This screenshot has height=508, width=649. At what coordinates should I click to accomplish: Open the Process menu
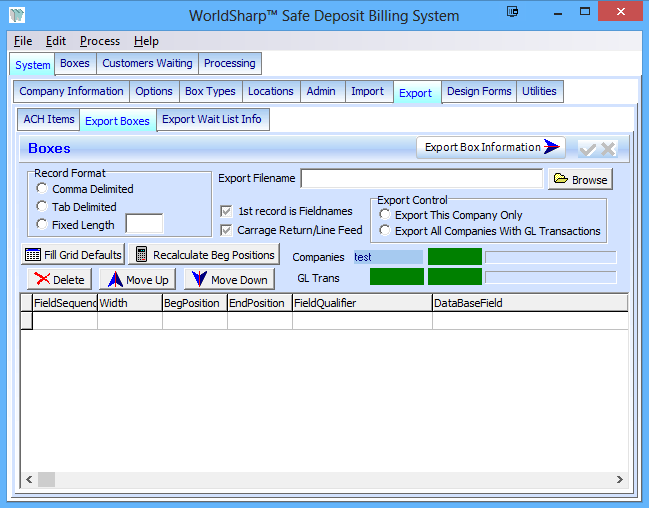coord(100,41)
